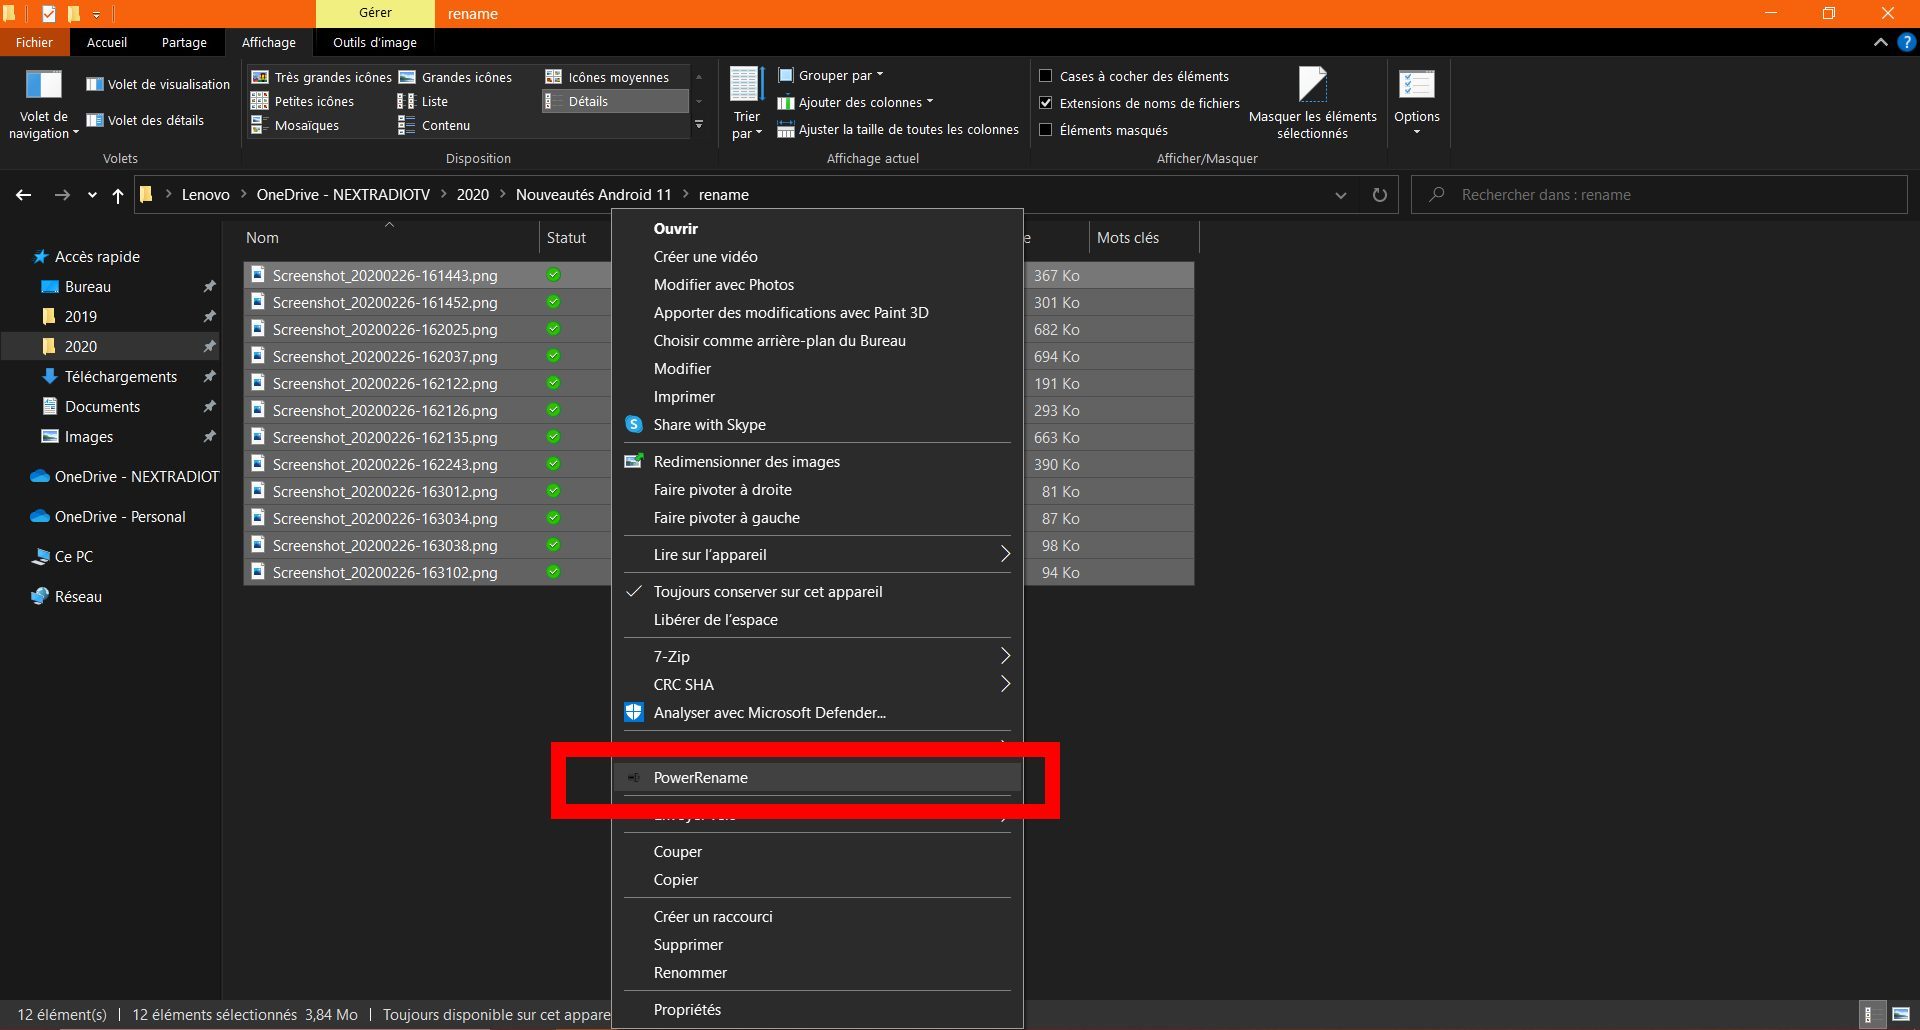Screen dimensions: 1920x1030
Task: Click Libérer de l'espace entry
Action: click(817, 619)
